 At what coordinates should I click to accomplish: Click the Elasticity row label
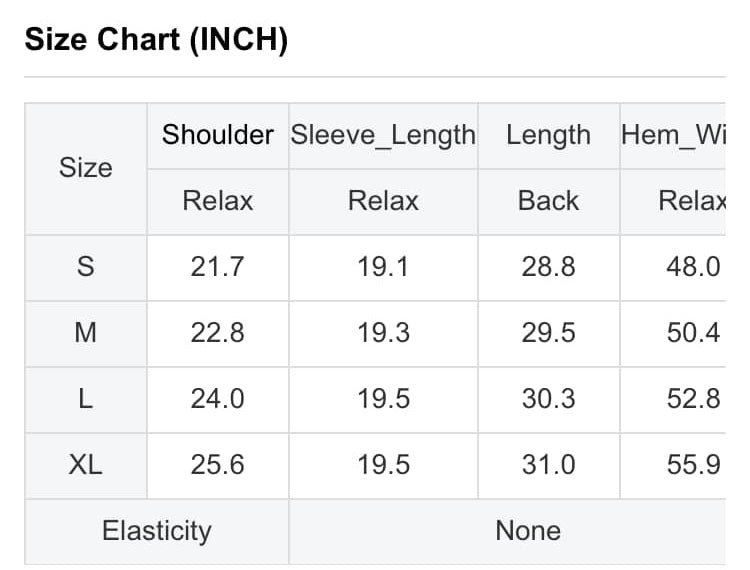[157, 532]
